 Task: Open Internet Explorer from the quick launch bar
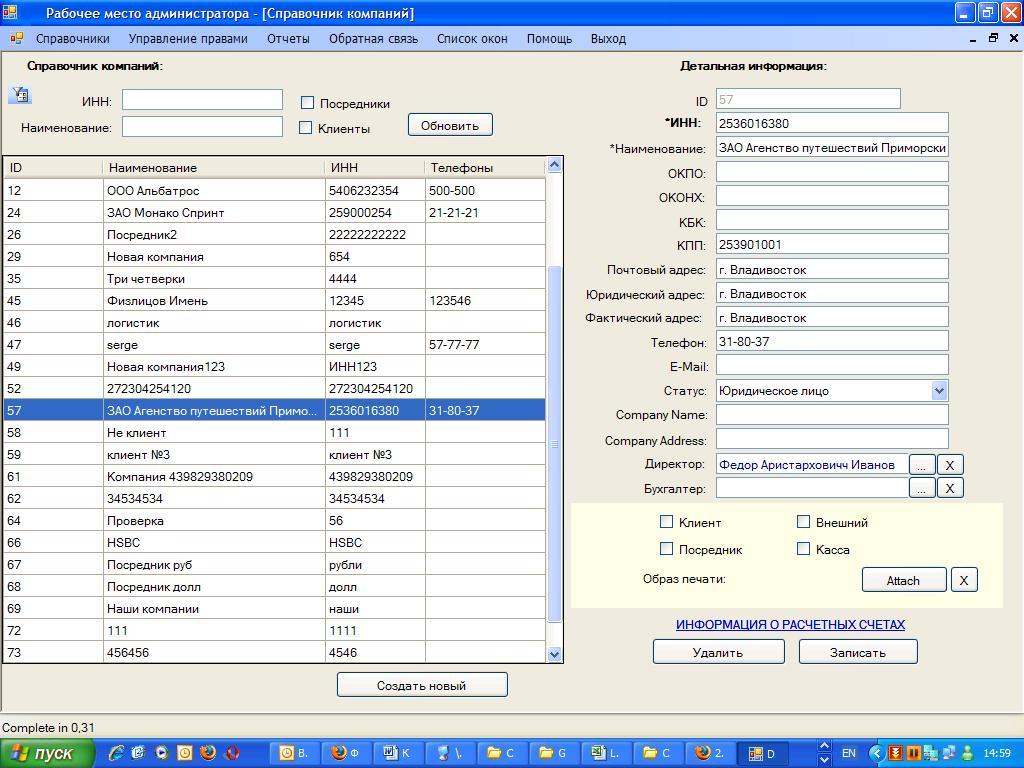(117, 753)
